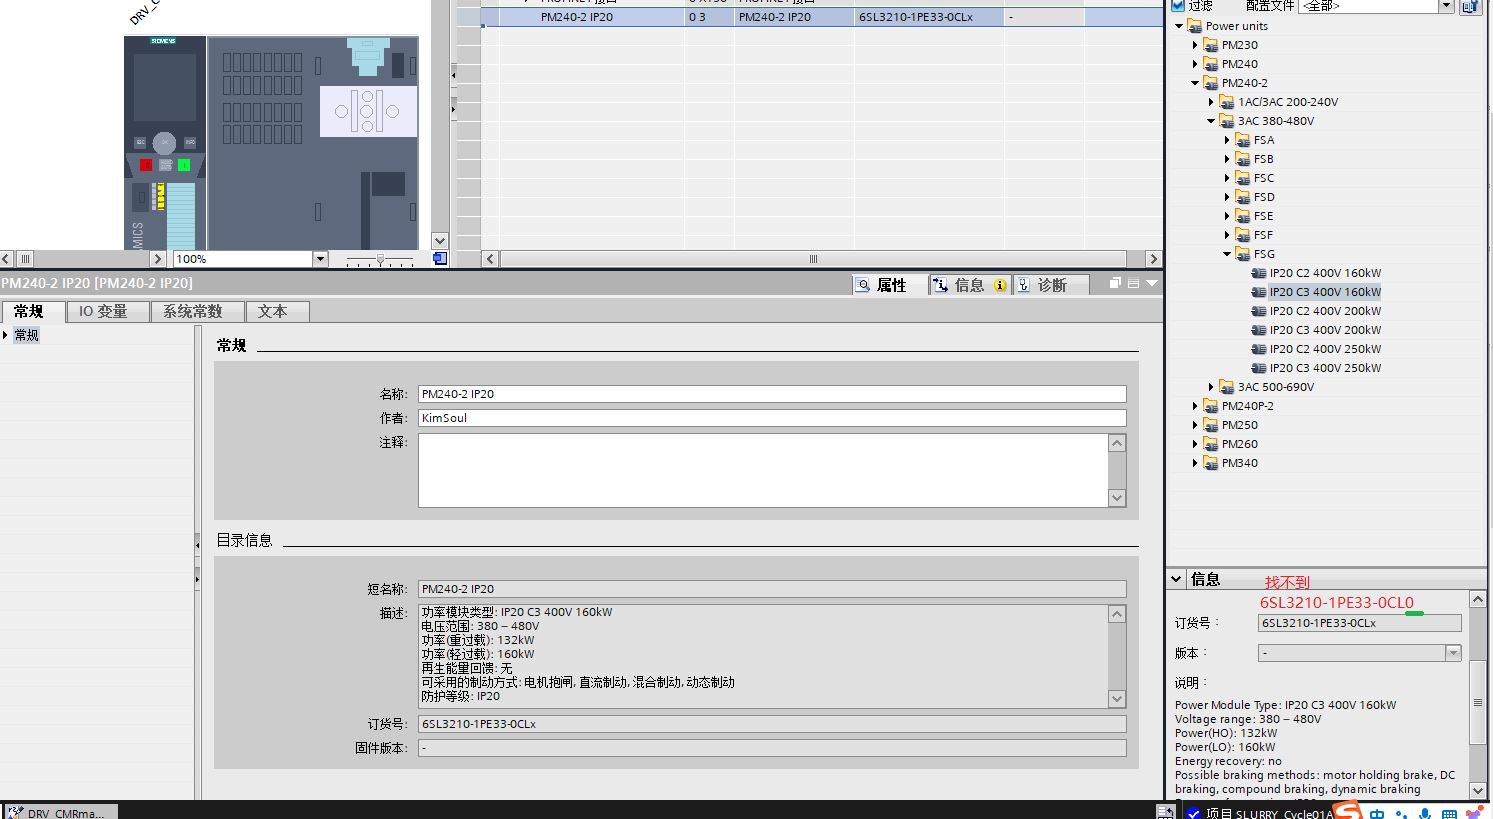Click the device view zoom slider handle

(380, 259)
